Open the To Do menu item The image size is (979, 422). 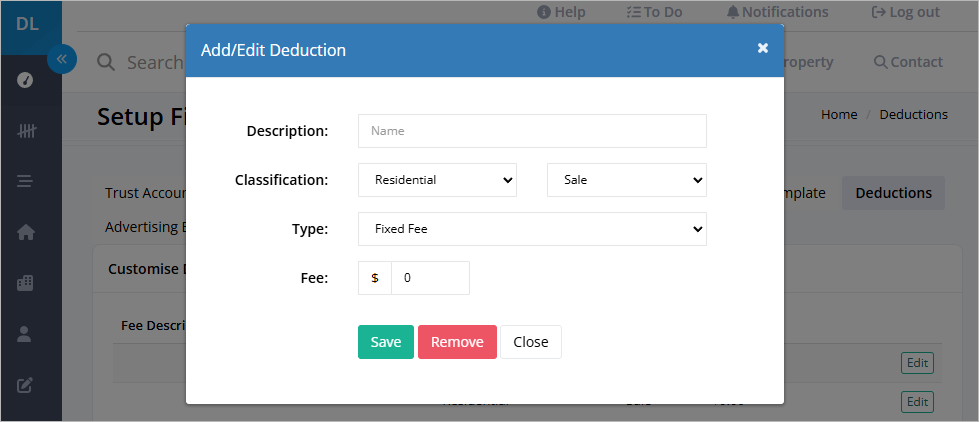[654, 12]
